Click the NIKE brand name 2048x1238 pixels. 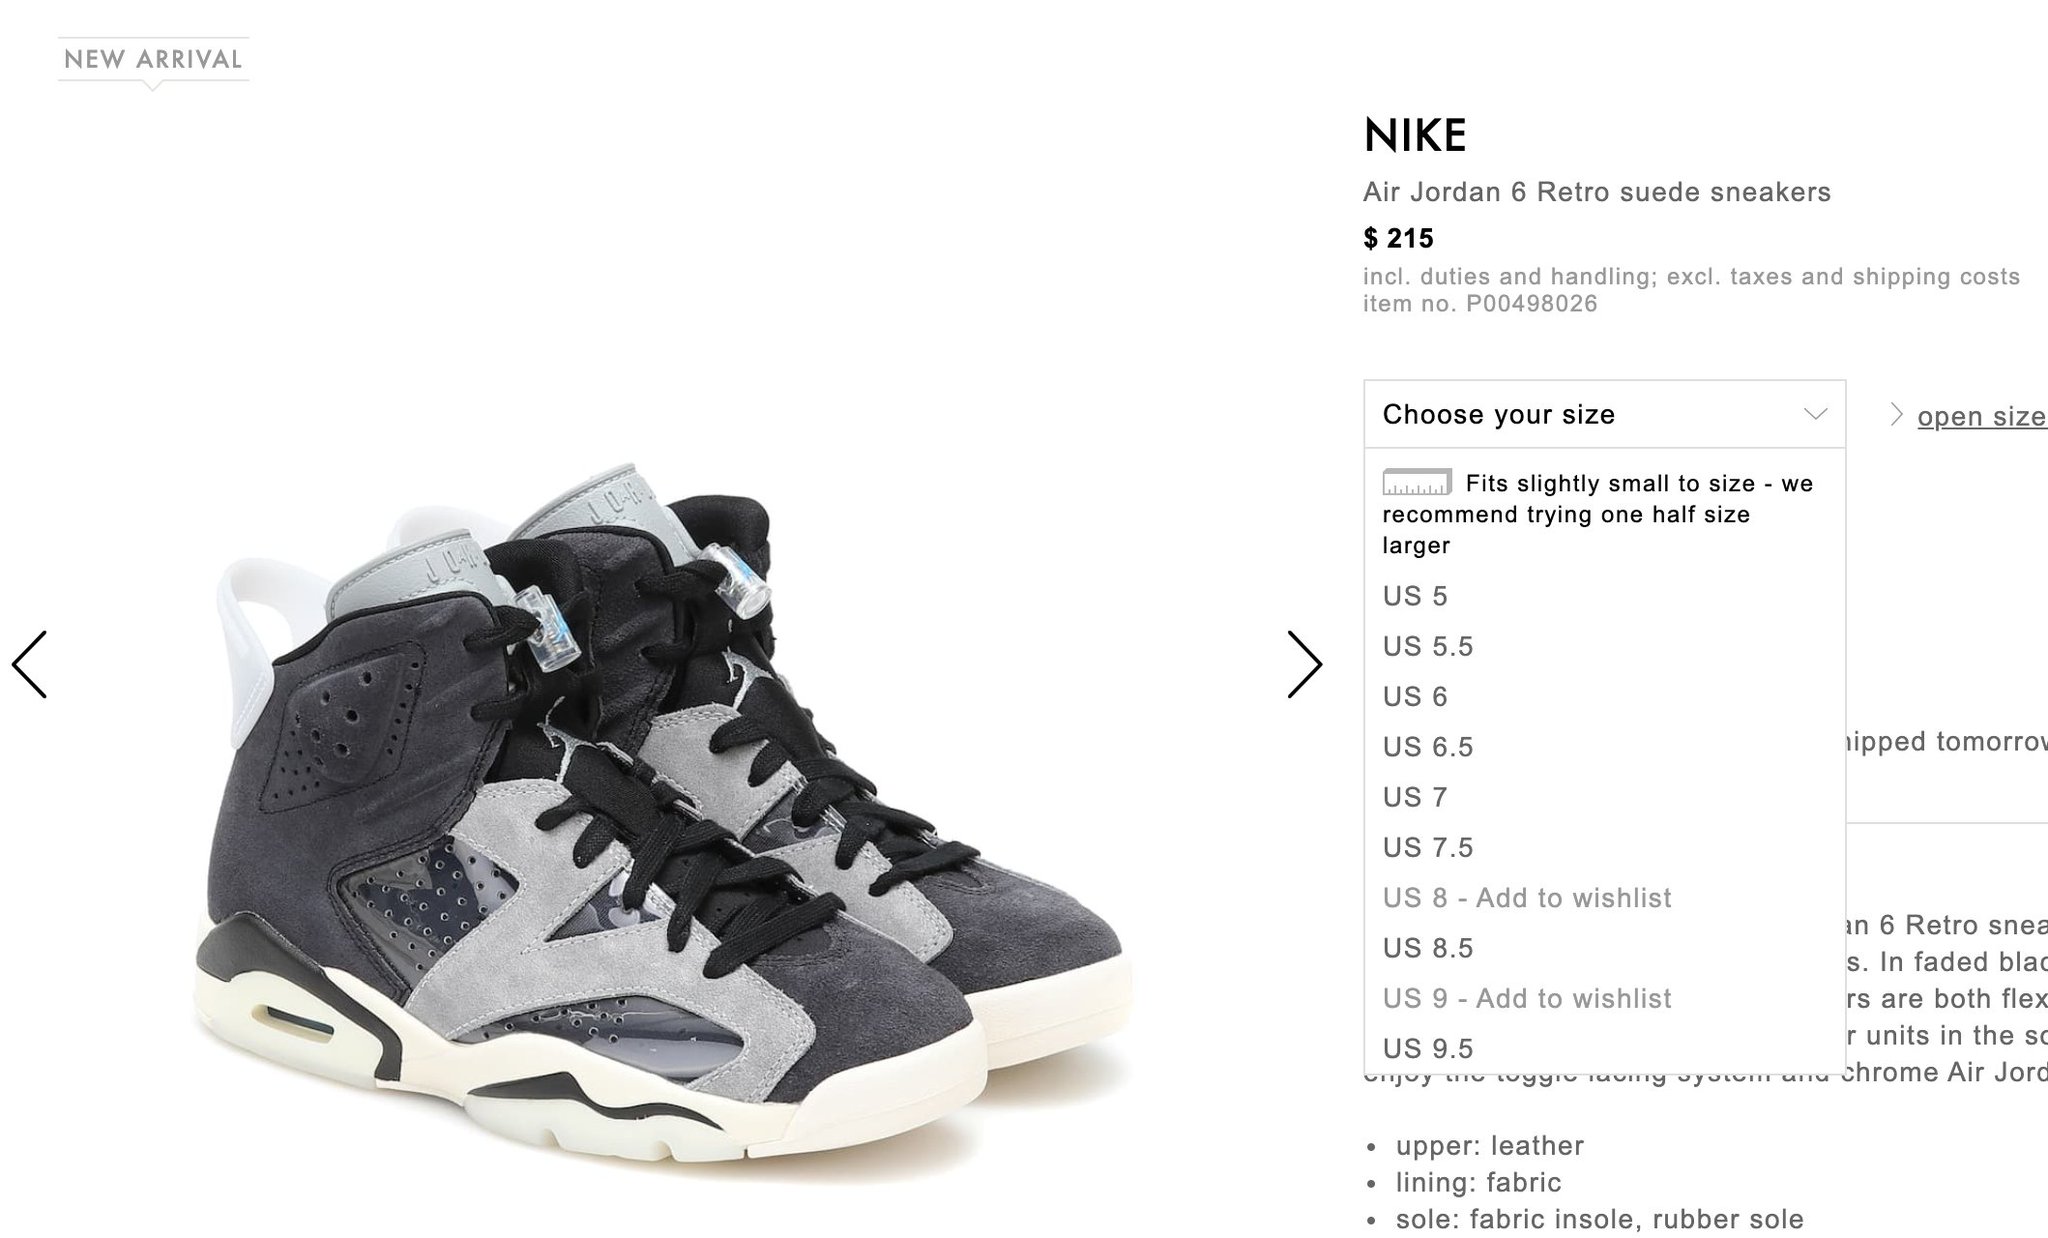coord(1415,135)
